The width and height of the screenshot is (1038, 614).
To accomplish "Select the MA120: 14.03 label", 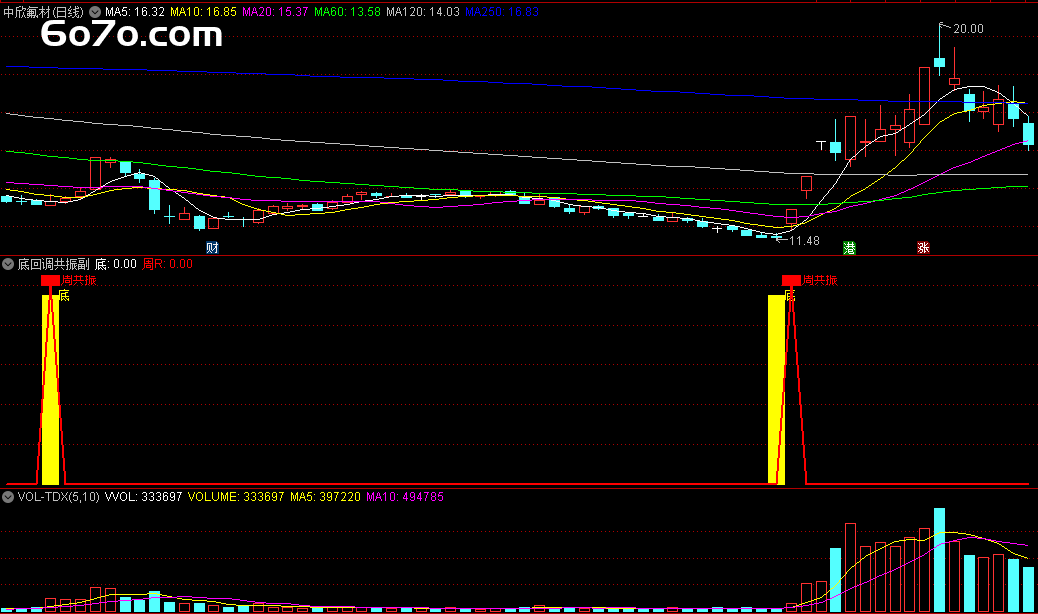I will click(423, 12).
